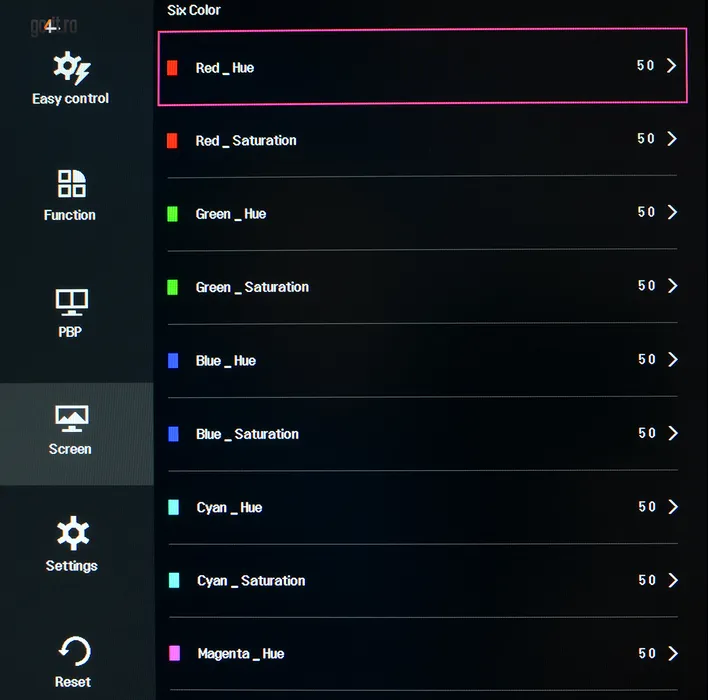Click the Green _ Hue label
The height and width of the screenshot is (700, 708).
tap(231, 214)
